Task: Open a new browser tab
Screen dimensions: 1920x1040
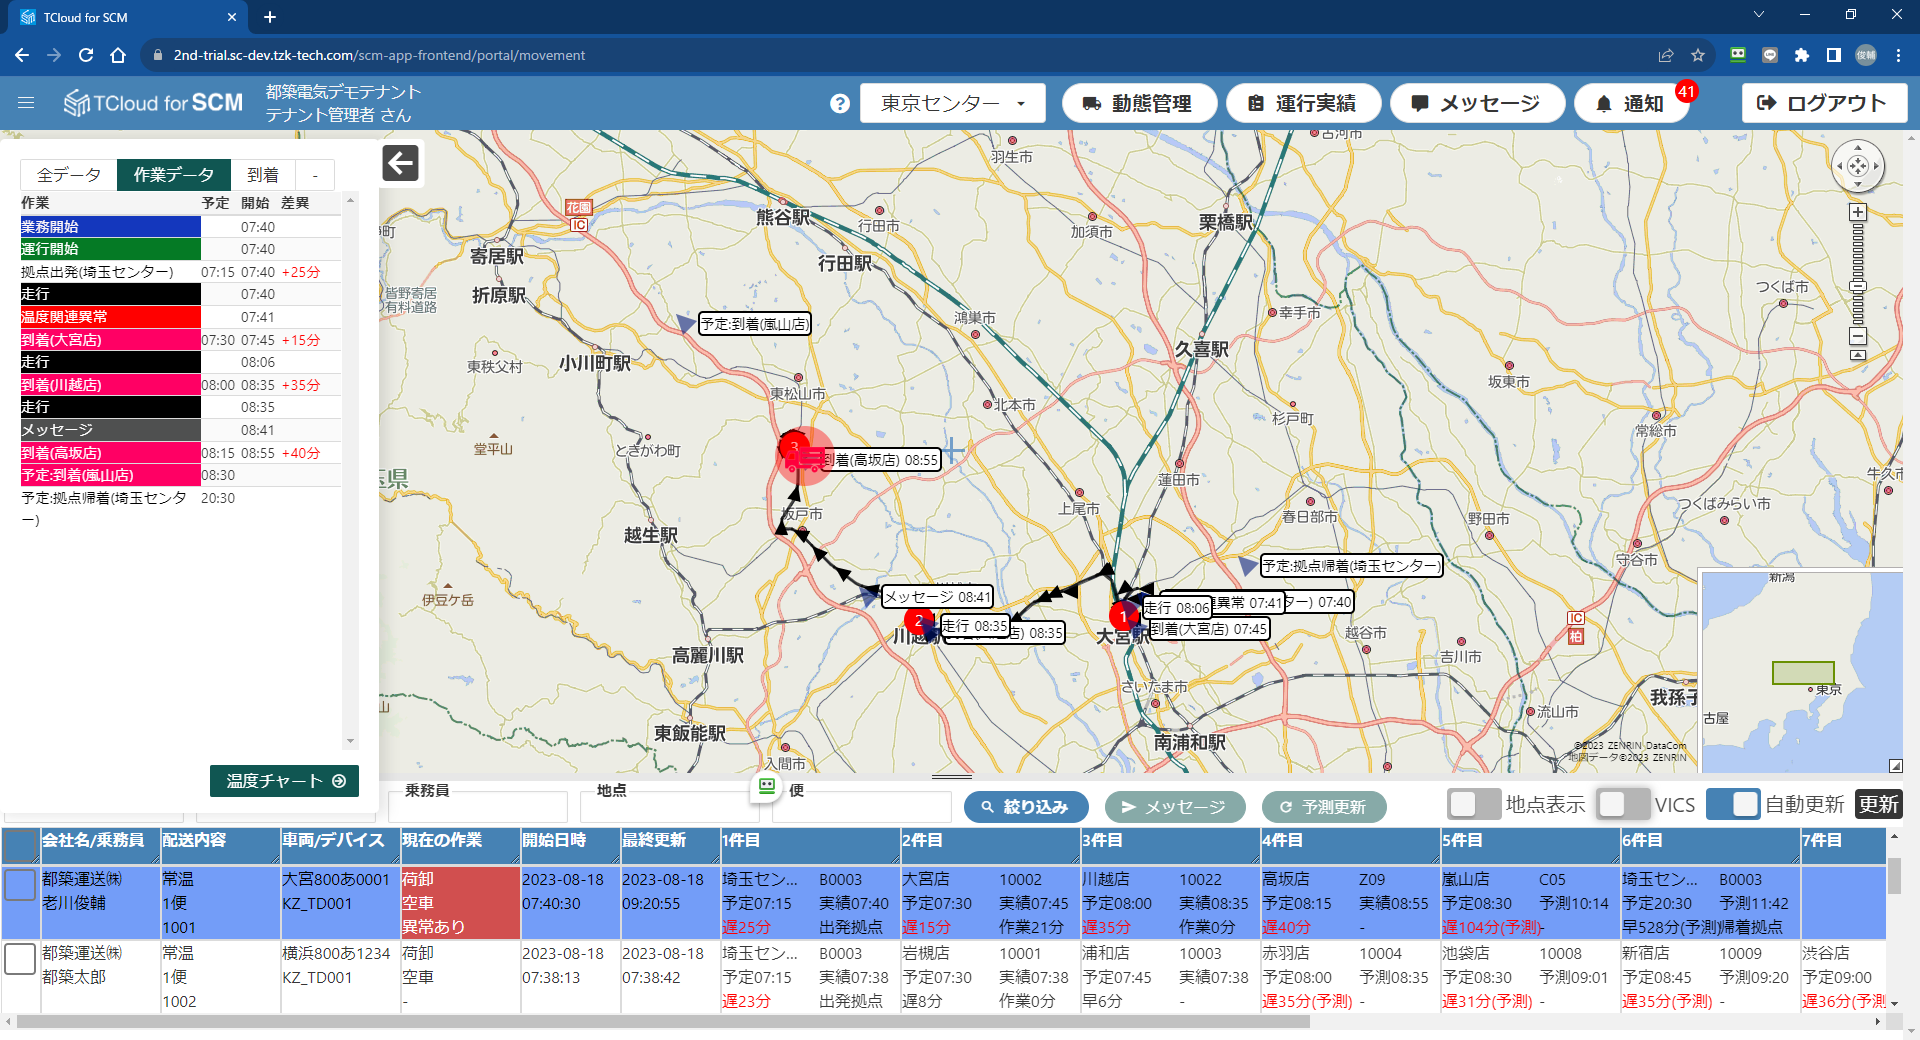Action: [x=270, y=17]
